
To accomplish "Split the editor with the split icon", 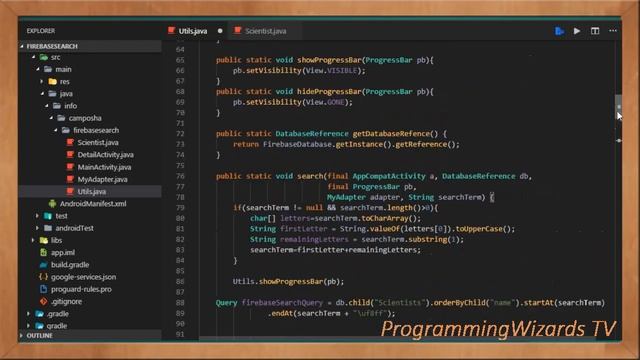I will click(x=595, y=31).
